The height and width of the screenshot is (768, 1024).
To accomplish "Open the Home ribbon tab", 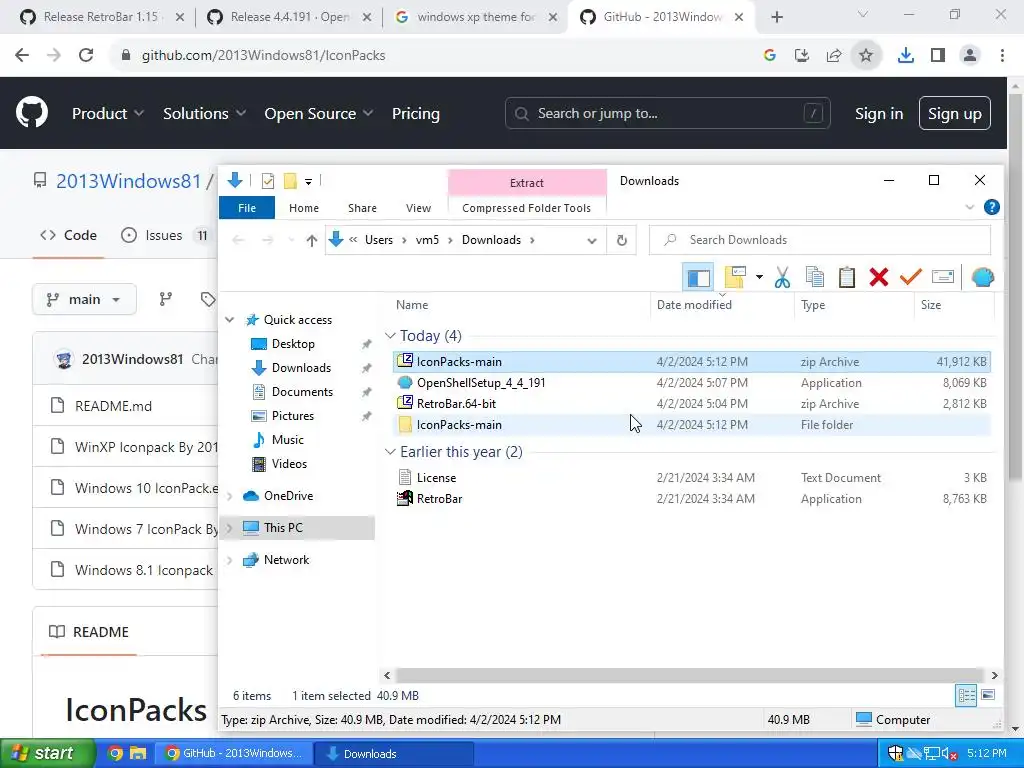I will [x=304, y=208].
